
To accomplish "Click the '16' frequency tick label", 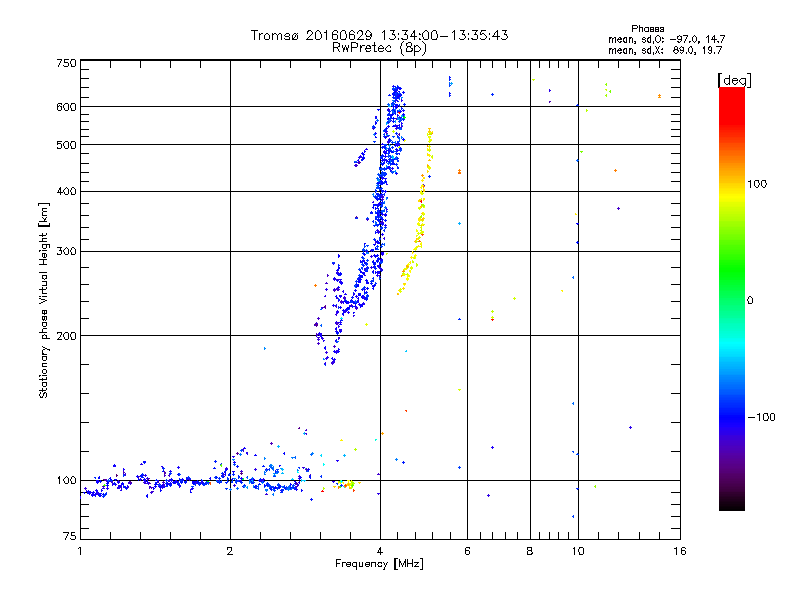I will click(680, 551).
